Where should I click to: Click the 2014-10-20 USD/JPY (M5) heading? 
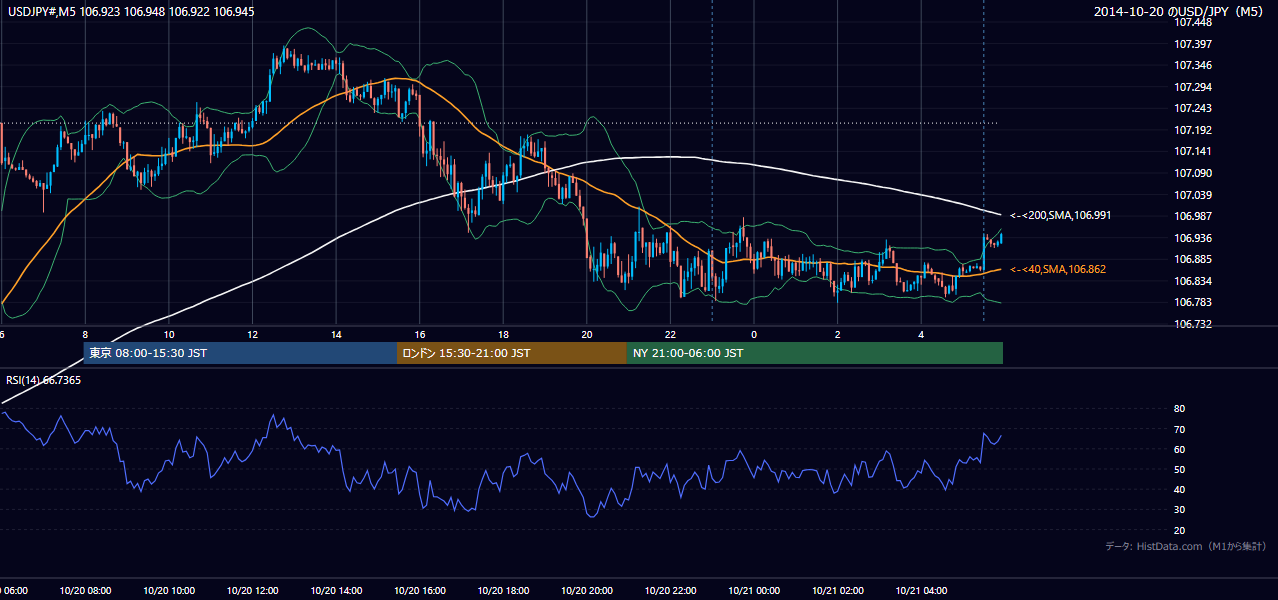1180,12
